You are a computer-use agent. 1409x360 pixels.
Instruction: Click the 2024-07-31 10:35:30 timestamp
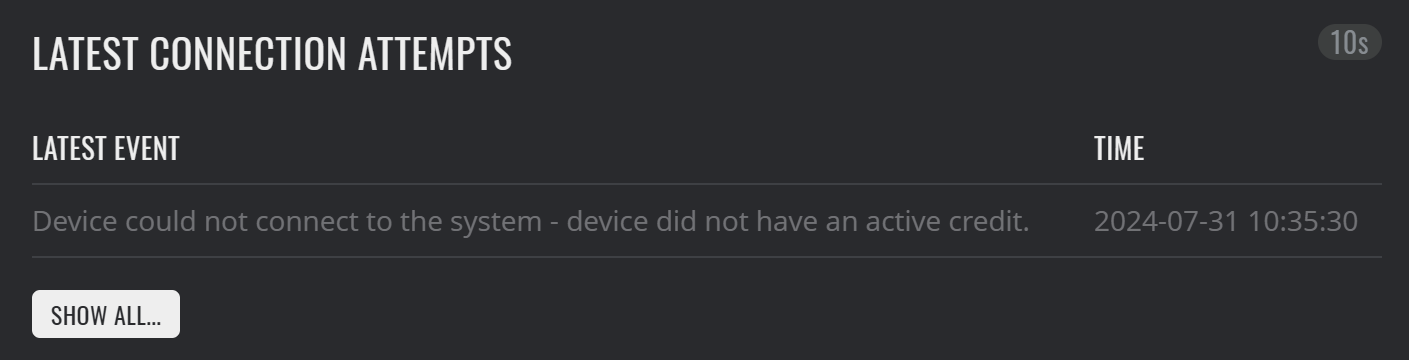(x=1226, y=221)
